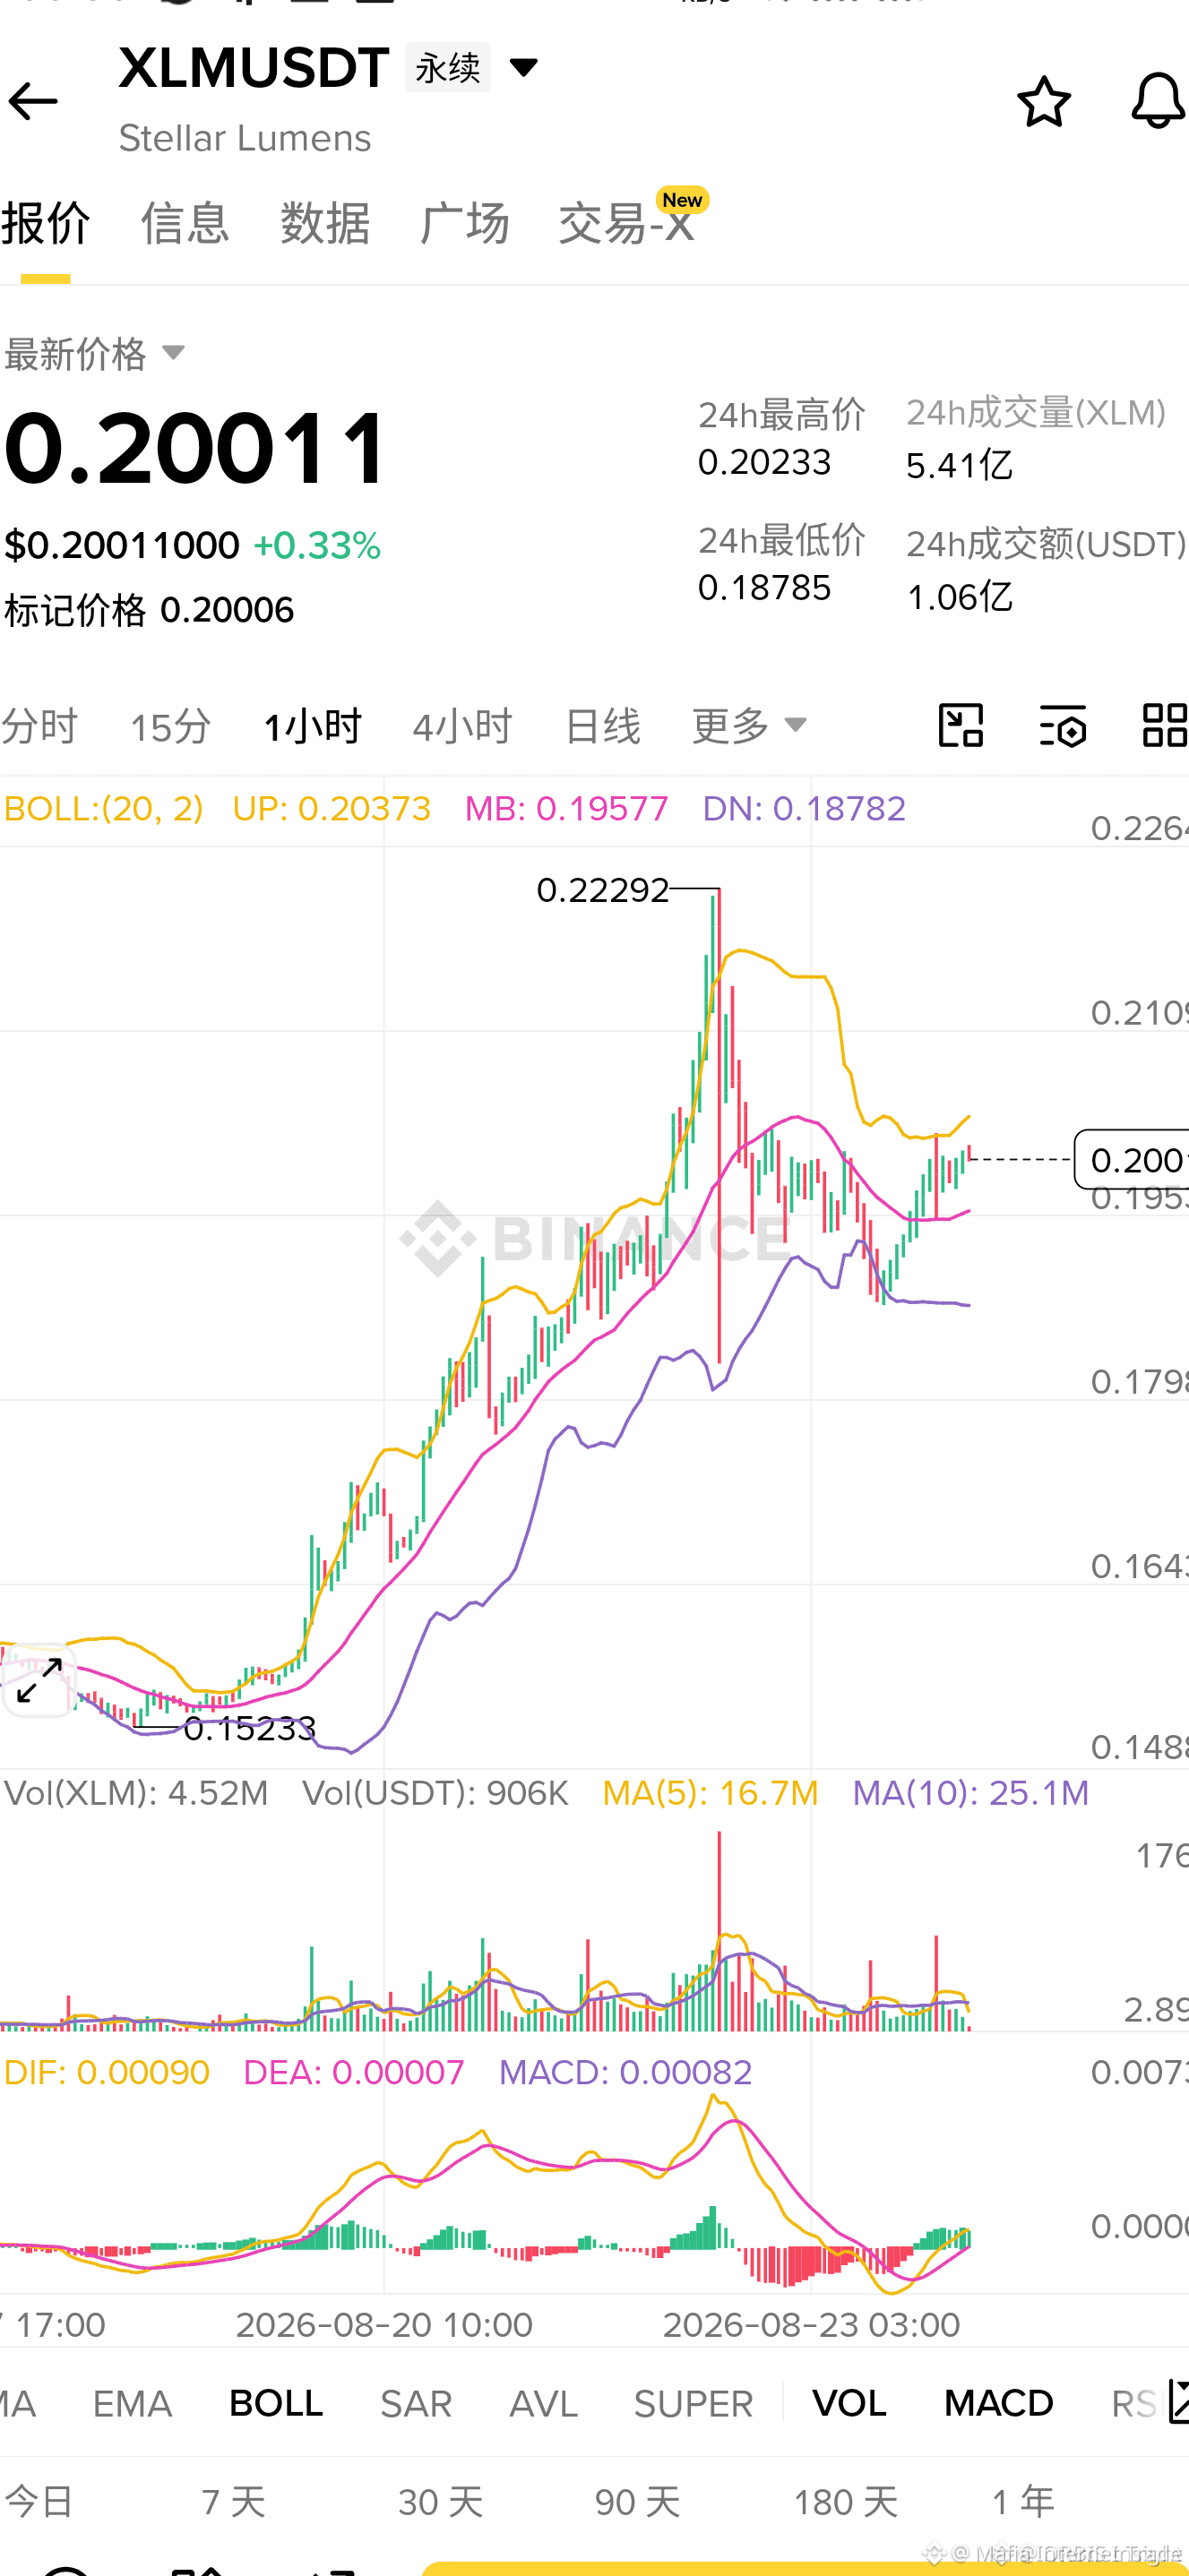Image resolution: width=1189 pixels, height=2576 pixels.
Task: Tap the 24h最高价 0.20233 value
Action: click(x=764, y=462)
